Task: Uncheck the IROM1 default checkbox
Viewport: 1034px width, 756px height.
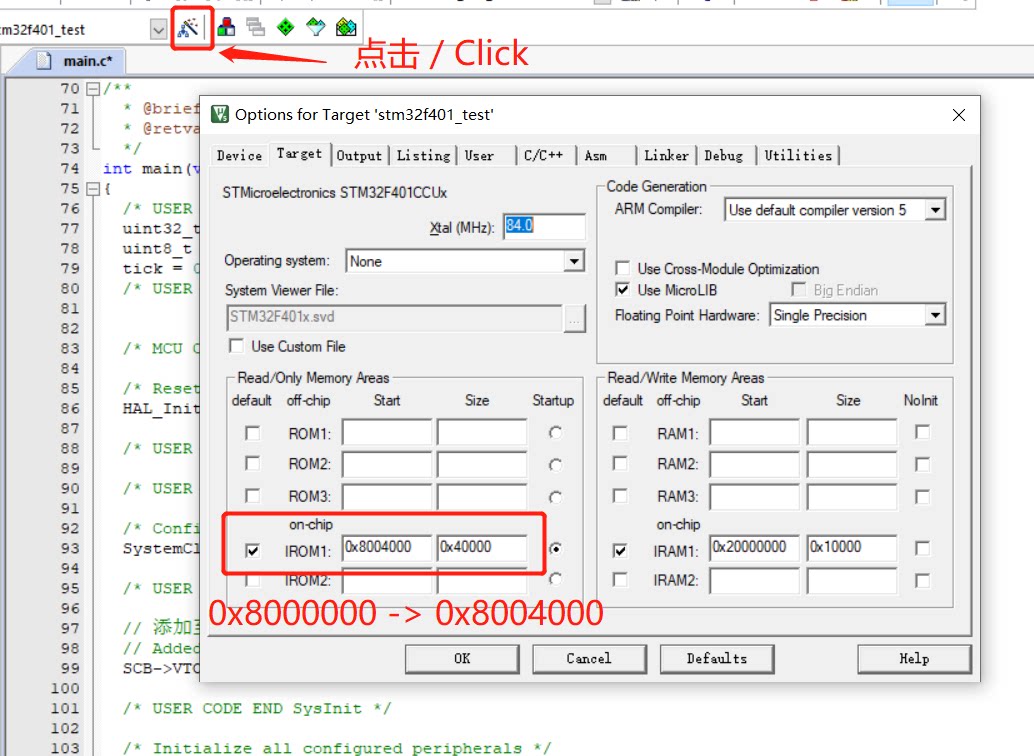Action: point(252,550)
